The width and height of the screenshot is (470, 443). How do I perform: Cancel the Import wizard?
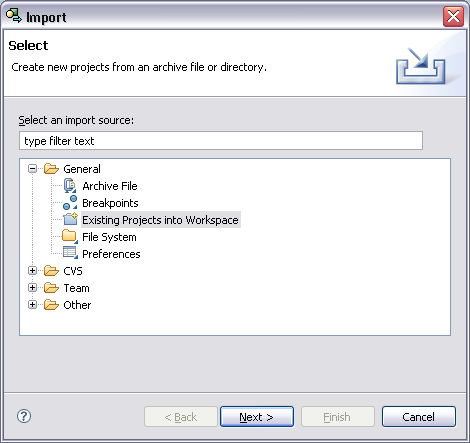pyautogui.click(x=419, y=417)
